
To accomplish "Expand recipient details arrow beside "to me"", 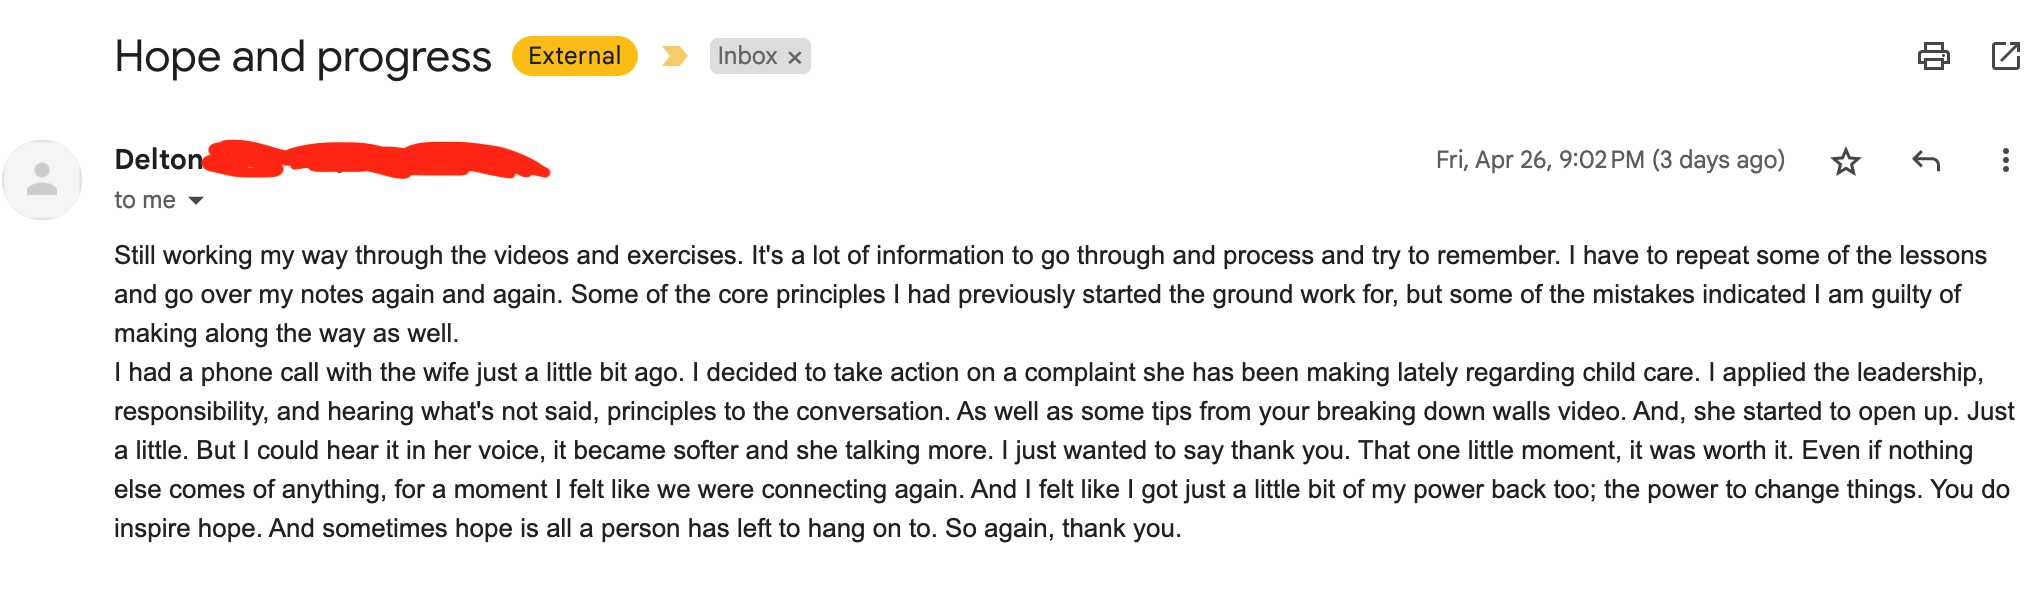I will [x=196, y=201].
